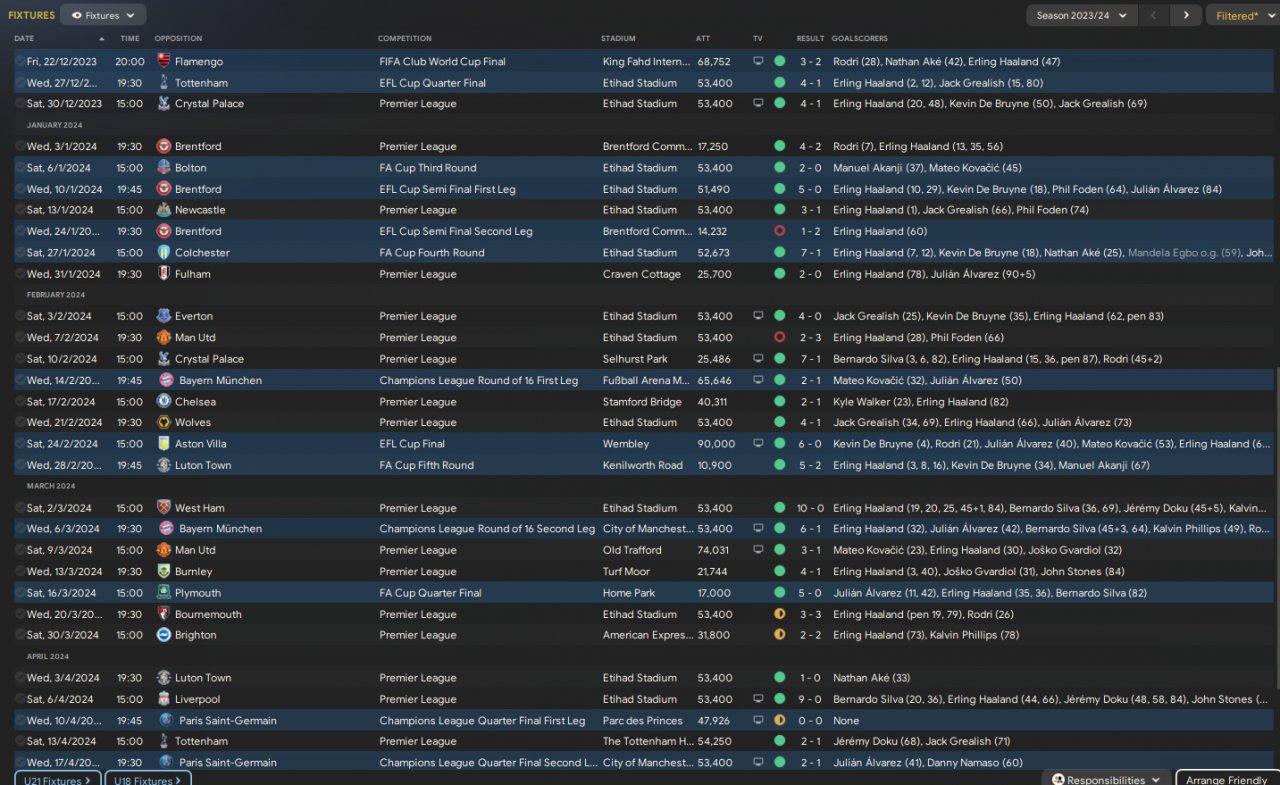
Task: Toggle the check circle on the Bolton row
Action: 19,168
